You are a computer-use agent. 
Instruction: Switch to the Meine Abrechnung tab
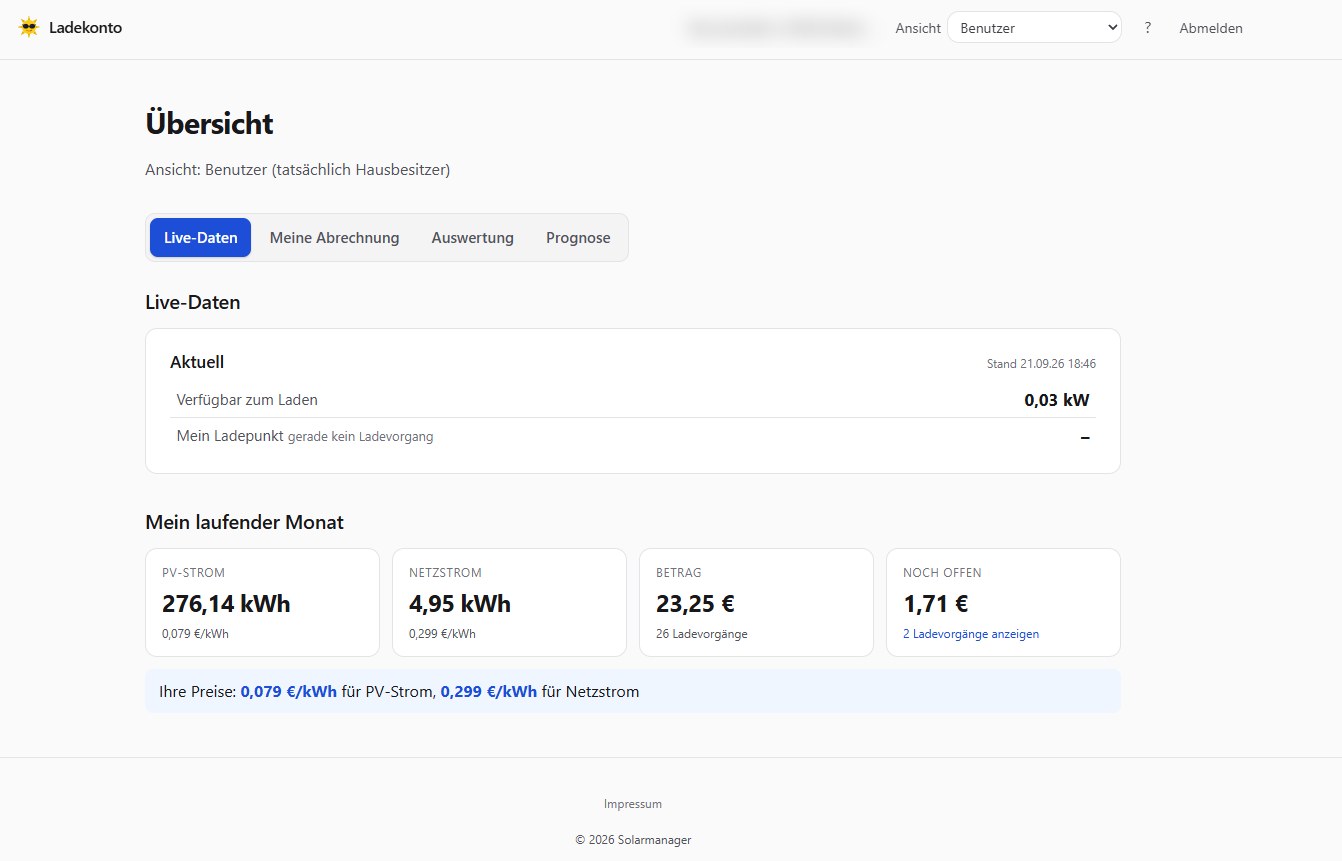coord(334,238)
